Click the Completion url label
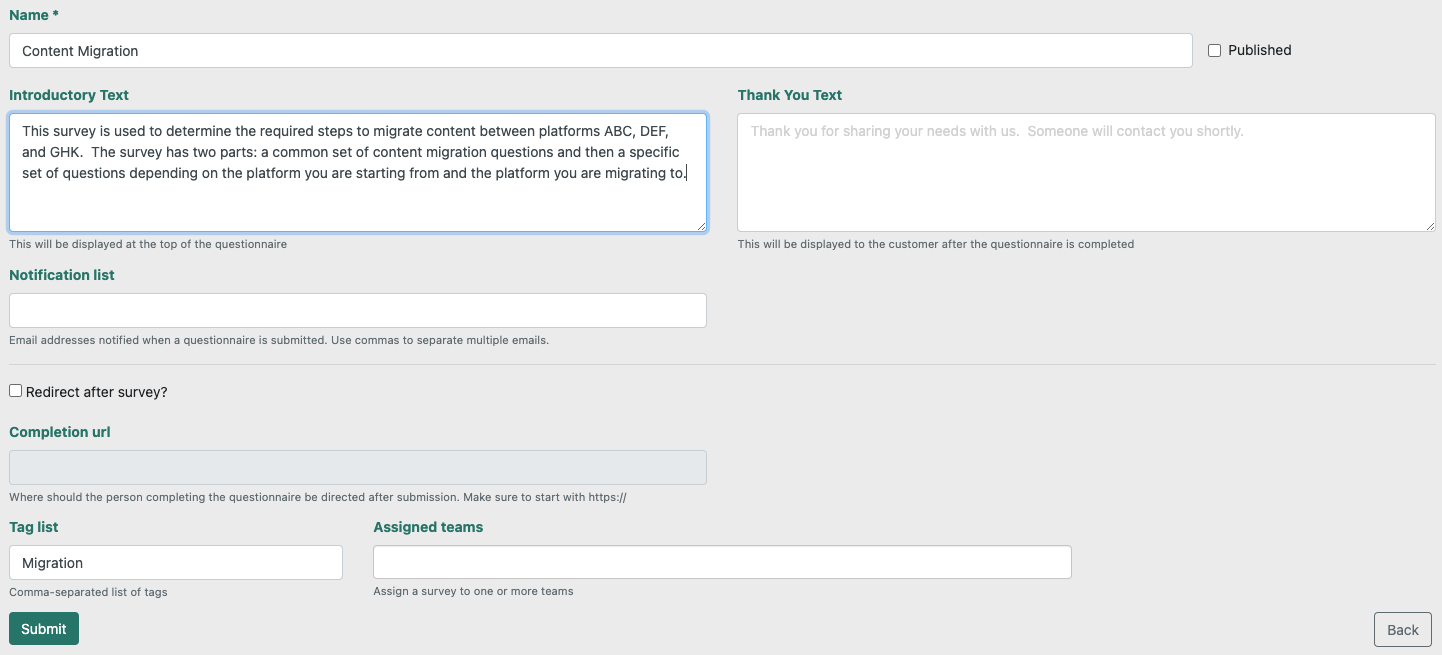This screenshot has height=655, width=1442. (x=59, y=431)
